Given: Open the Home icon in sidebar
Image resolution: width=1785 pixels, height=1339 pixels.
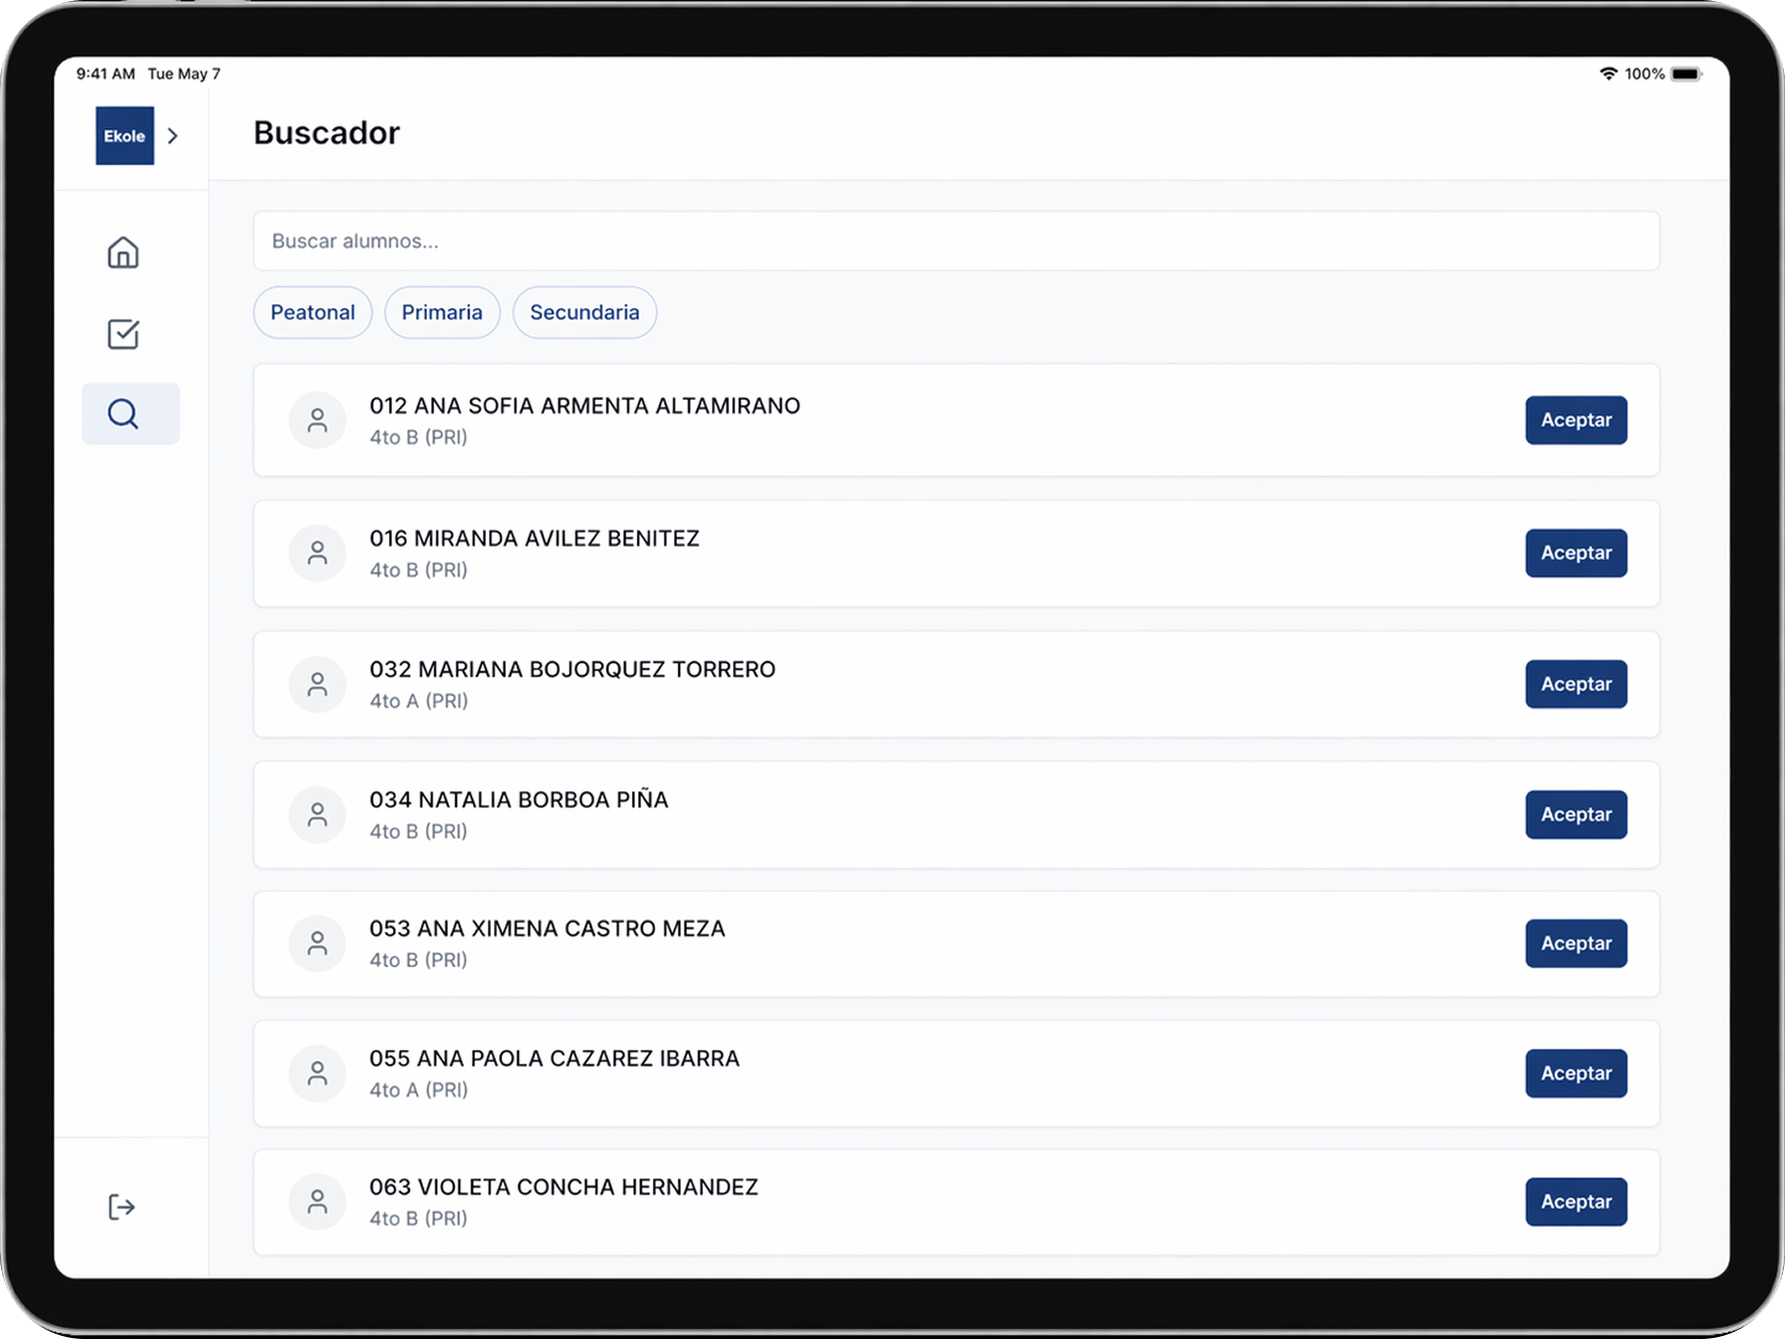Looking at the screenshot, I should [122, 252].
